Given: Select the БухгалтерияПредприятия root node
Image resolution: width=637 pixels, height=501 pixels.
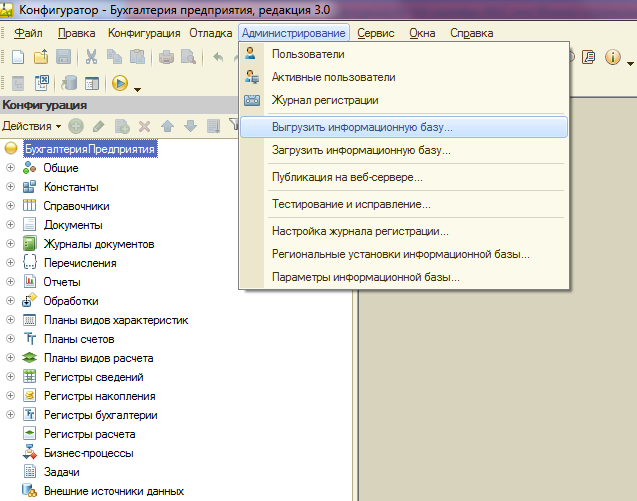Looking at the screenshot, I should (90, 149).
